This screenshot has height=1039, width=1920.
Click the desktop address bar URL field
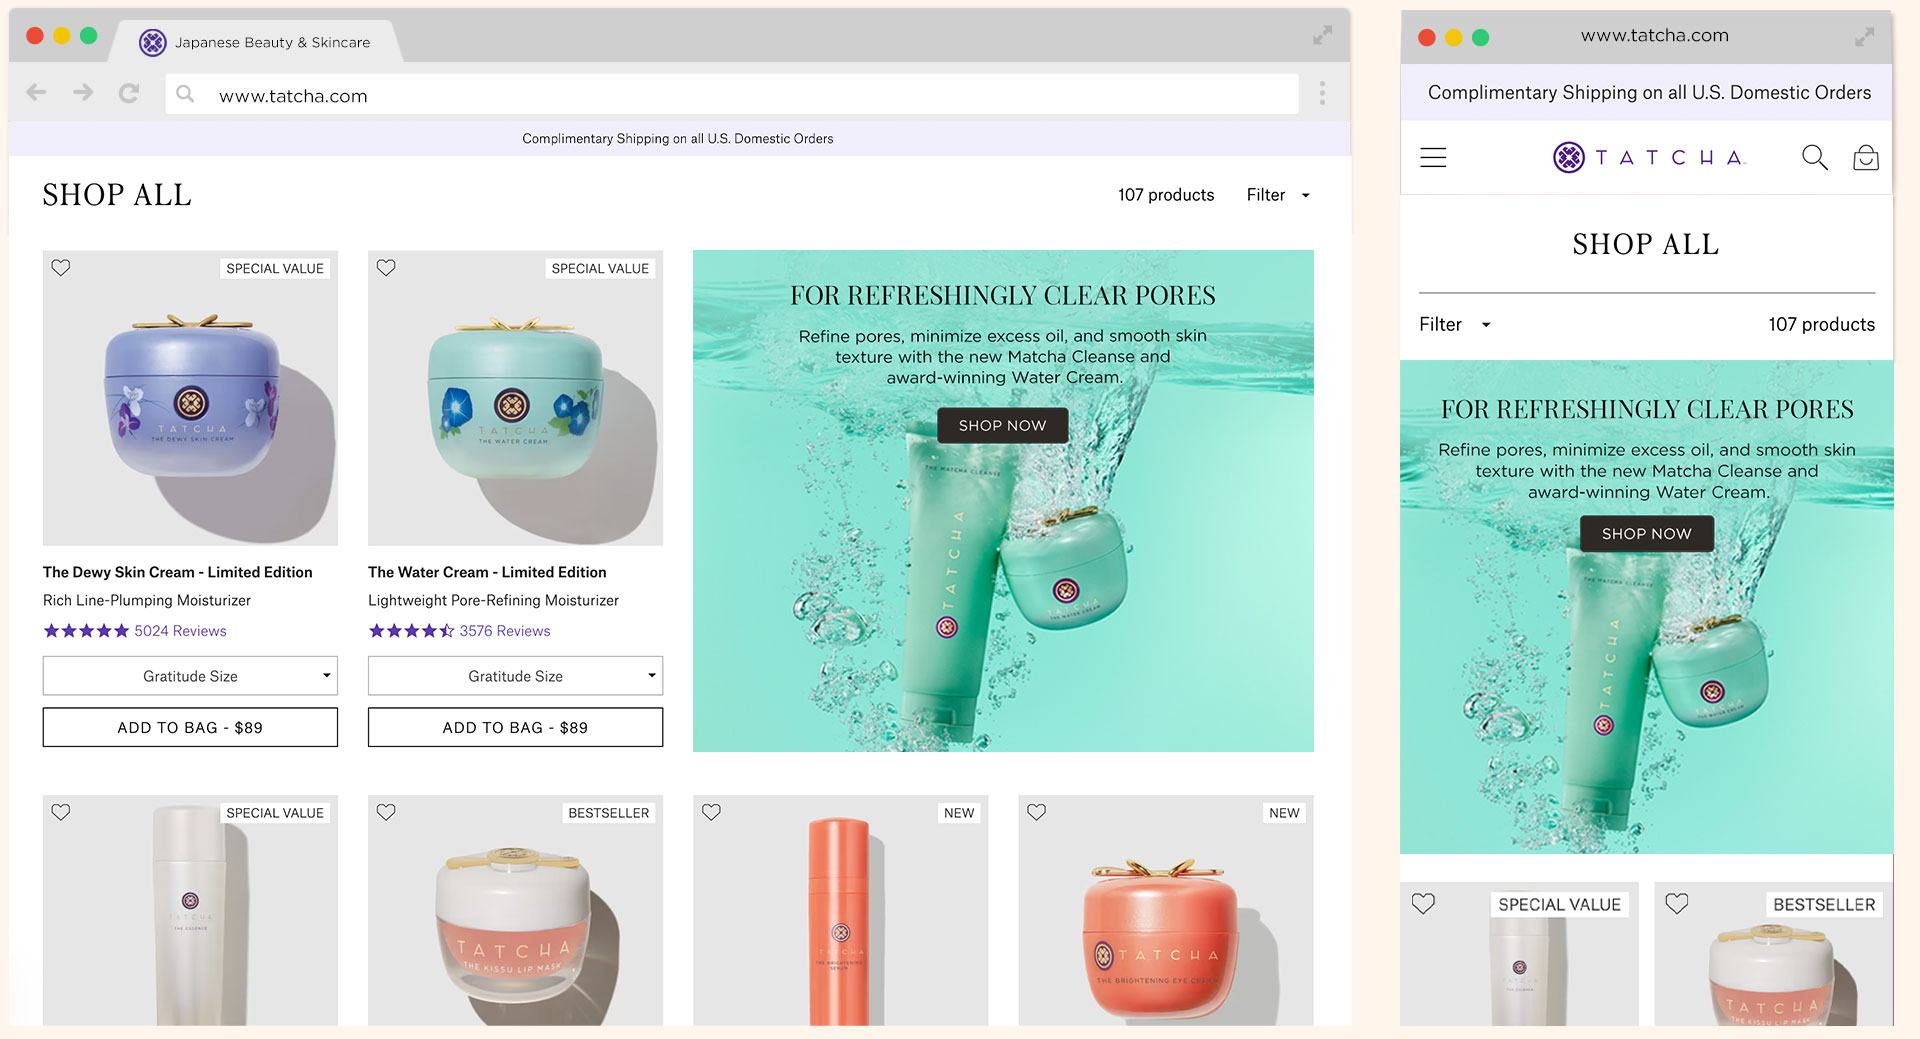click(x=732, y=94)
